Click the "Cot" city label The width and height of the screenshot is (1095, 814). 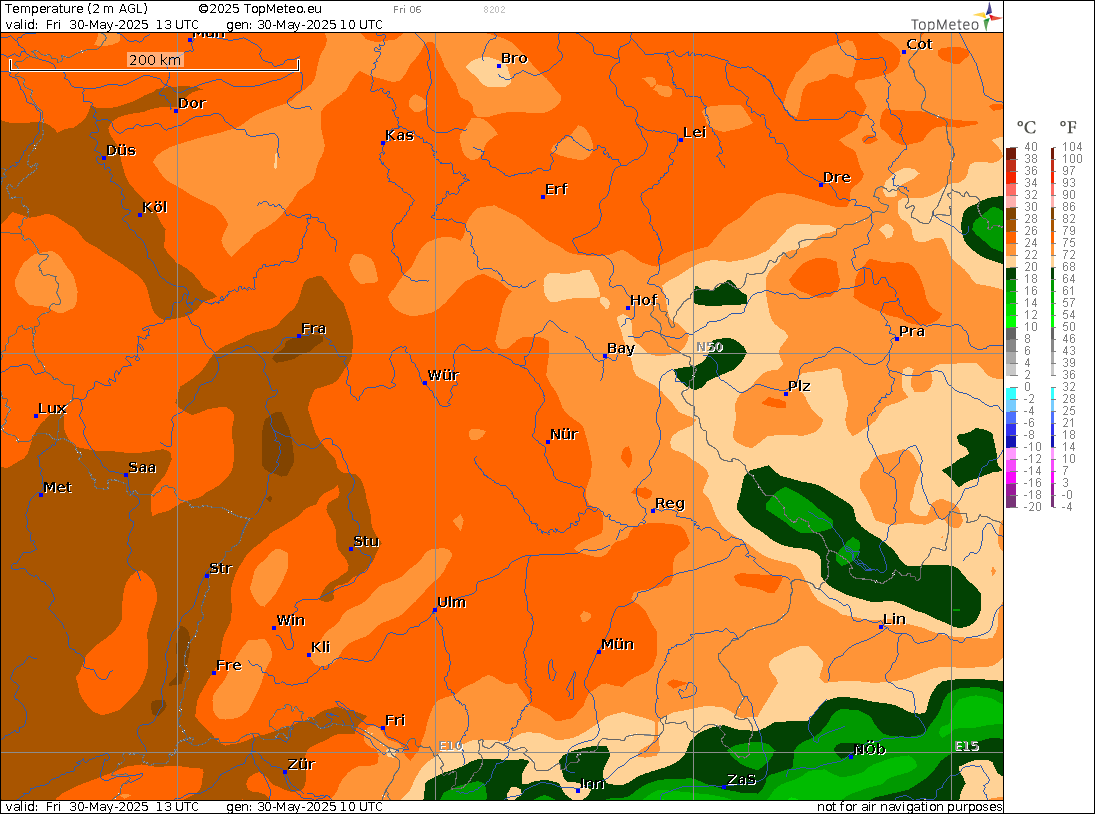(x=919, y=44)
